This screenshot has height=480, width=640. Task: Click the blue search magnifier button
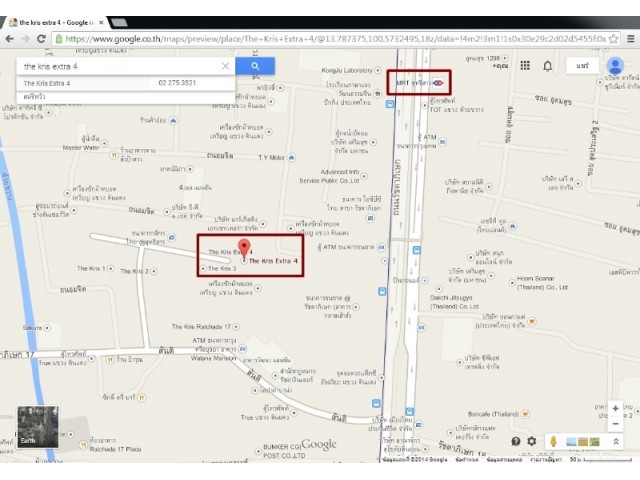pos(256,66)
